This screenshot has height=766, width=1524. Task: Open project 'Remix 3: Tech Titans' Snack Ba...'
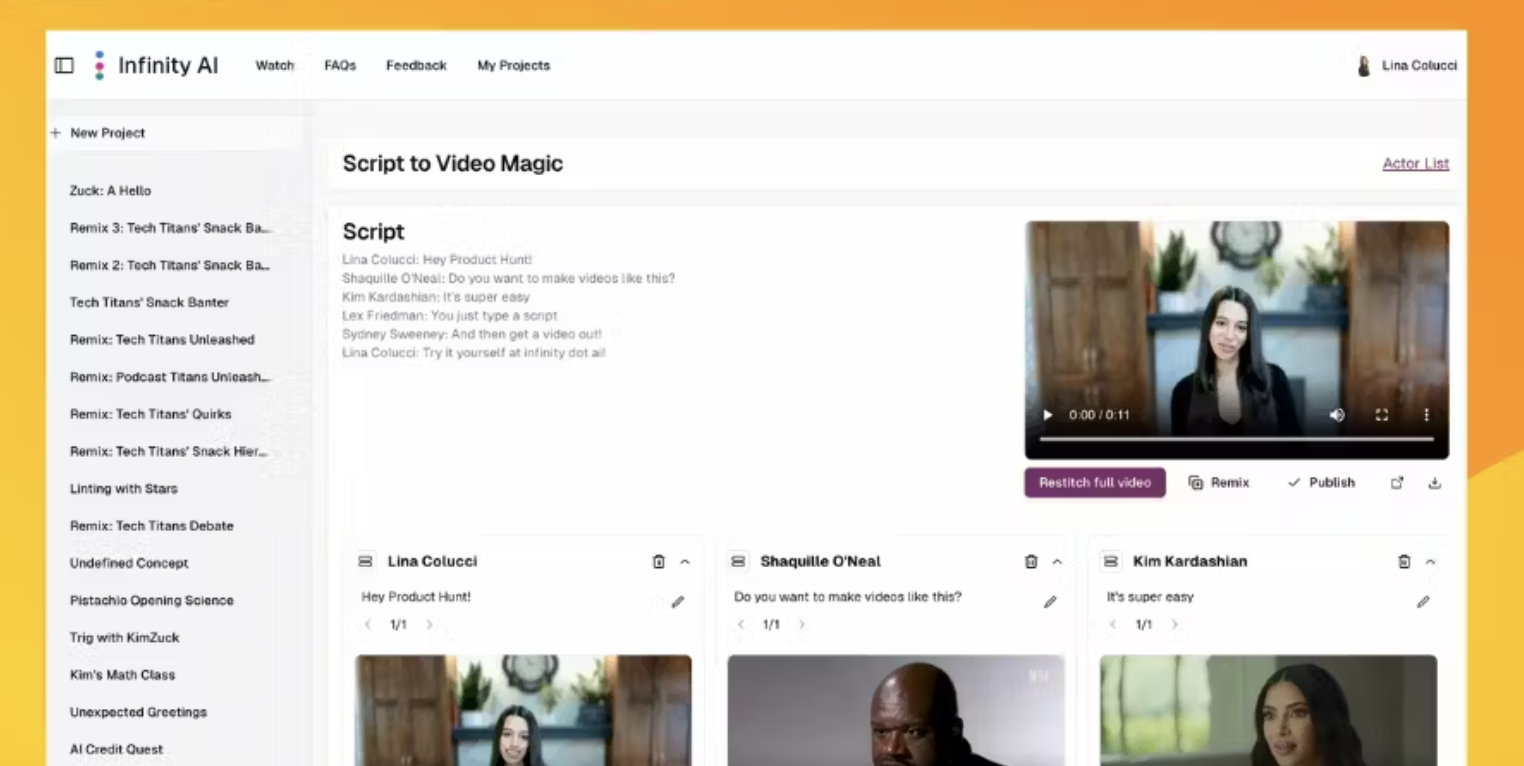[x=170, y=228]
